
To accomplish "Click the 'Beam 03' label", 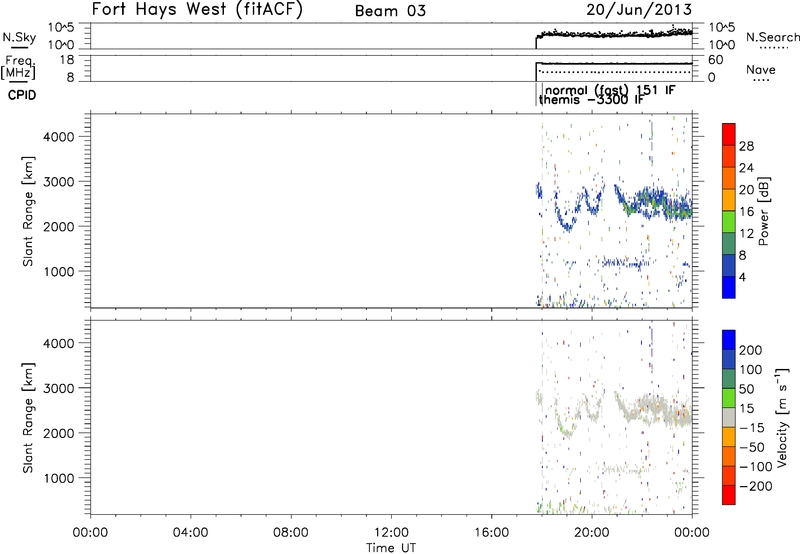I will click(x=390, y=11).
